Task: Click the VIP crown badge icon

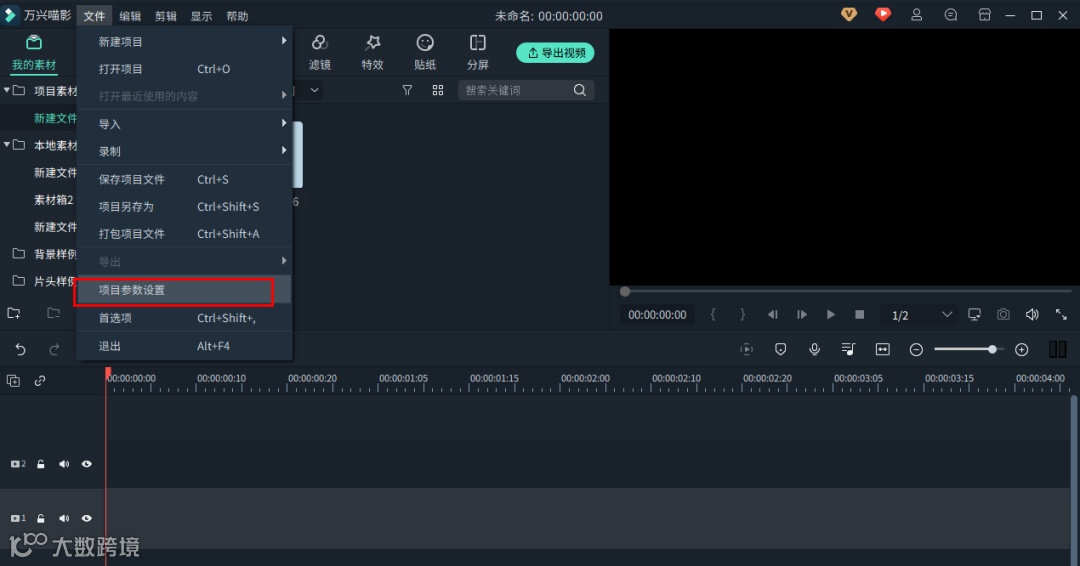Action: coord(849,14)
